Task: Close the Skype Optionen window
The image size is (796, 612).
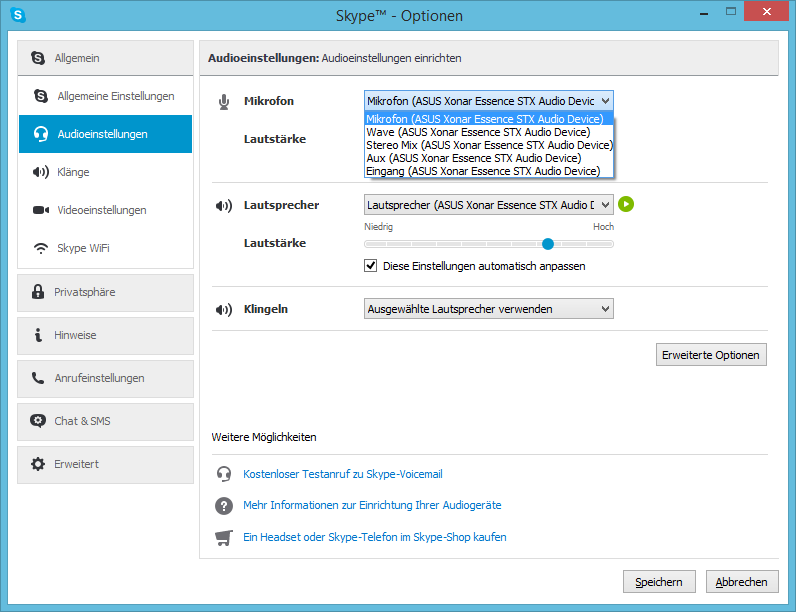Action: 767,11
